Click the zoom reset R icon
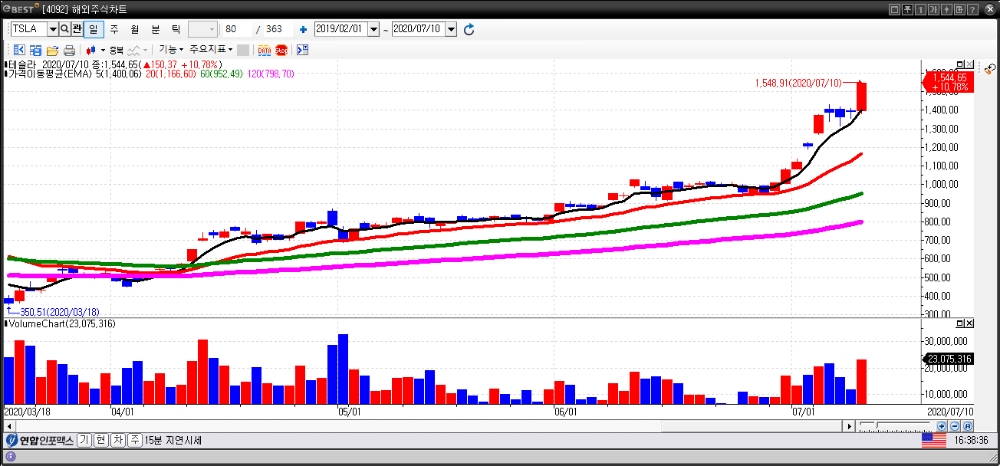Image resolution: width=1000 pixels, height=466 pixels. tap(967, 426)
